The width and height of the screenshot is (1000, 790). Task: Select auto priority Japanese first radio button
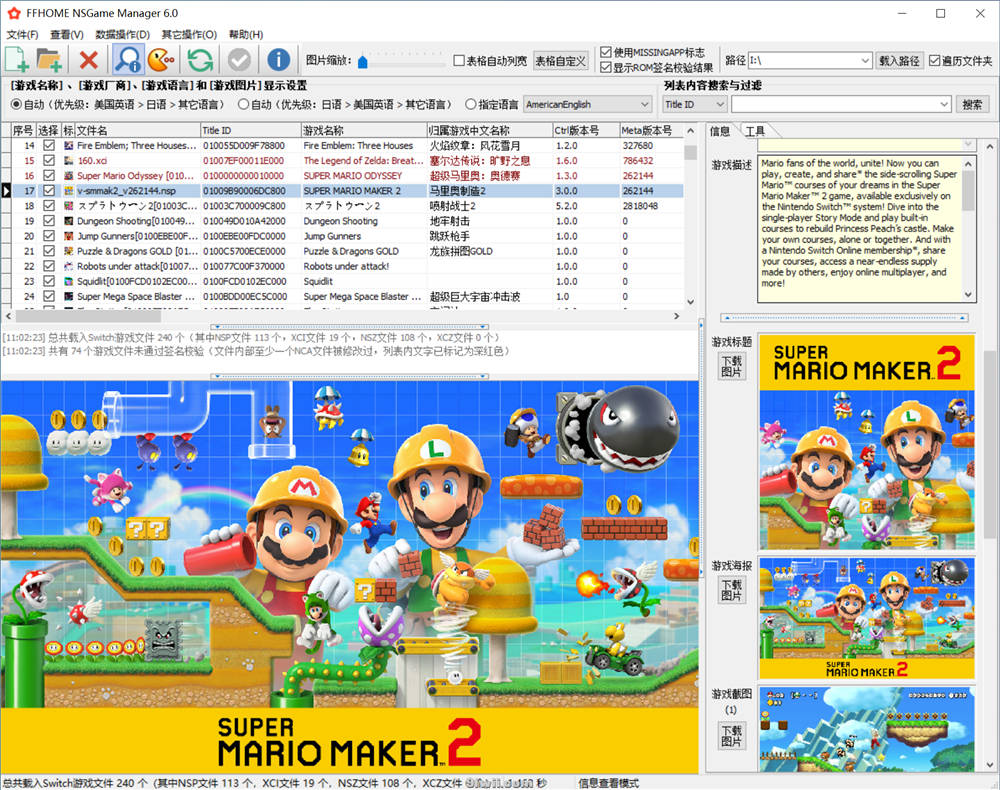(x=243, y=104)
